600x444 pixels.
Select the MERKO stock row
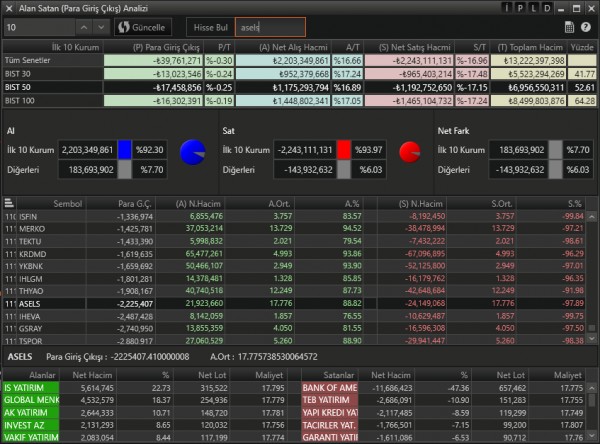click(294, 229)
